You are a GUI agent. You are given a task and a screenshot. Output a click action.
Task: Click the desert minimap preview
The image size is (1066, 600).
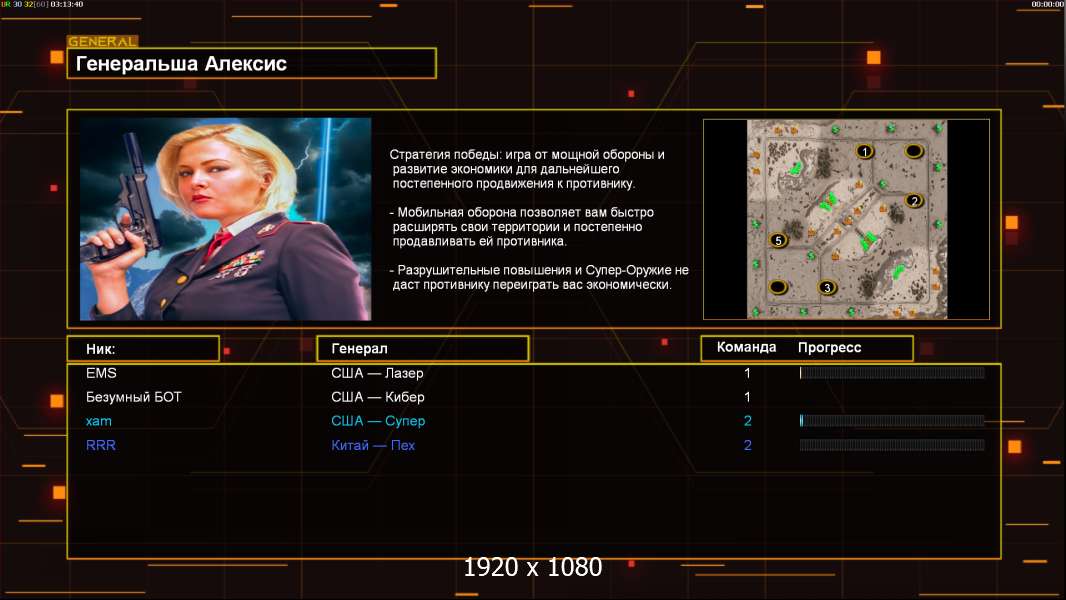pos(847,219)
